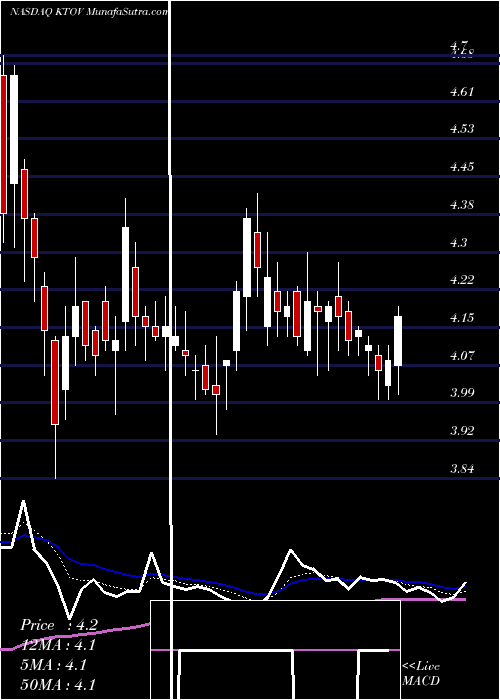This screenshot has height=700, width=500.
Task: Click the 4.38 price axis label
Action: [462, 205]
